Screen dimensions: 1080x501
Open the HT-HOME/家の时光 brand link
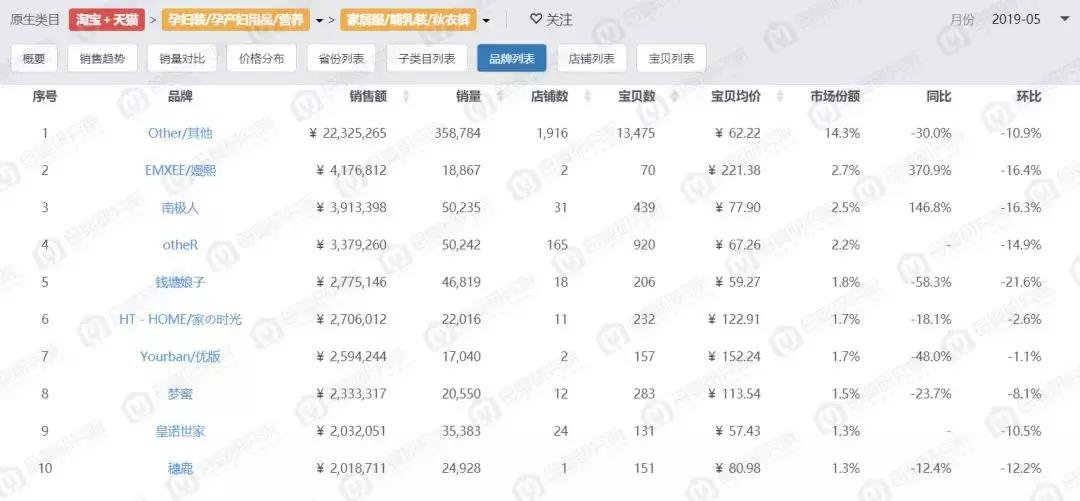pos(180,319)
